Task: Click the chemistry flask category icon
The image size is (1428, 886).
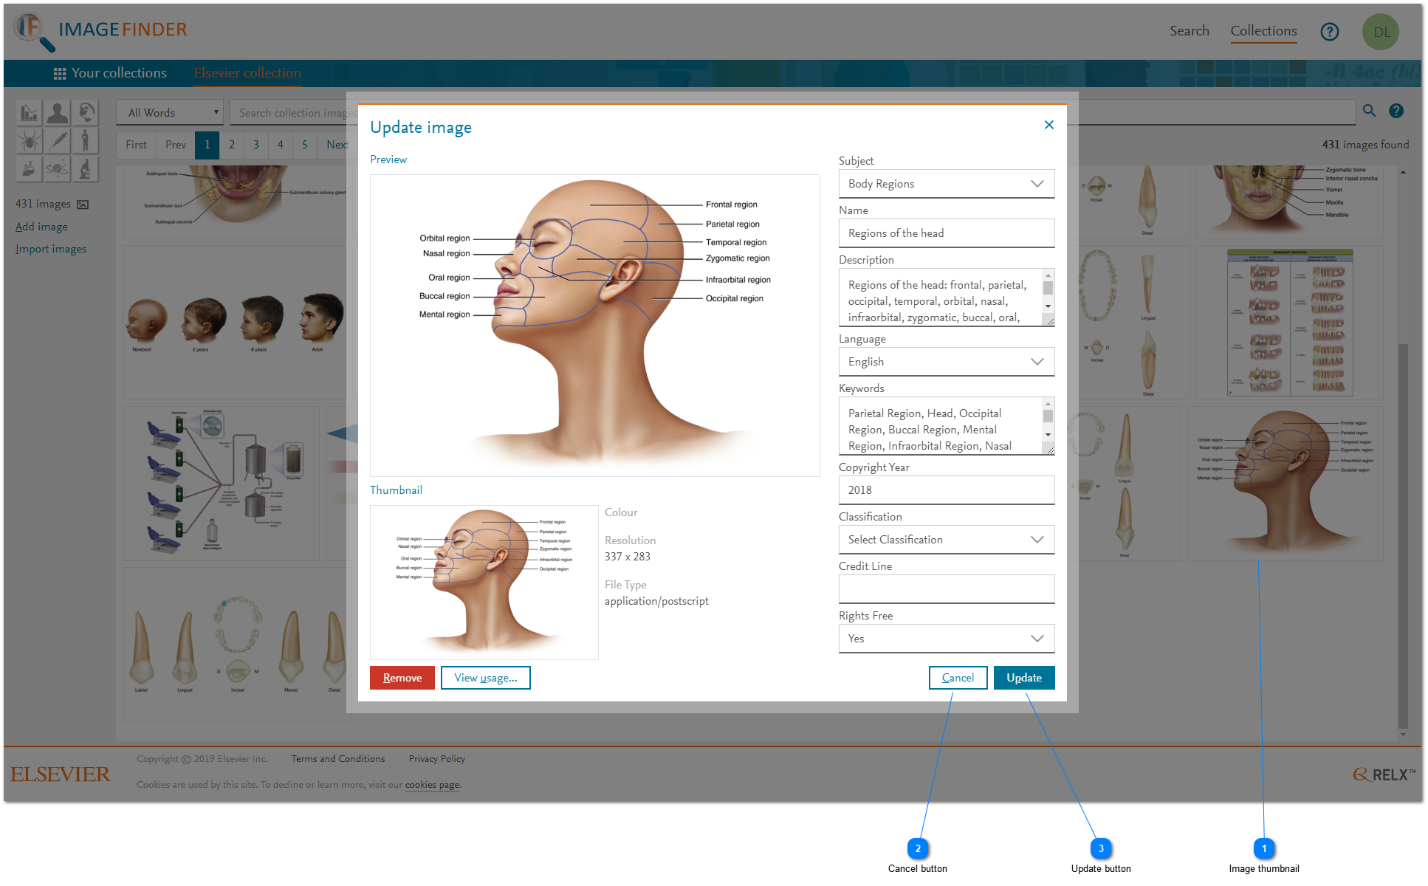Action: click(29, 169)
